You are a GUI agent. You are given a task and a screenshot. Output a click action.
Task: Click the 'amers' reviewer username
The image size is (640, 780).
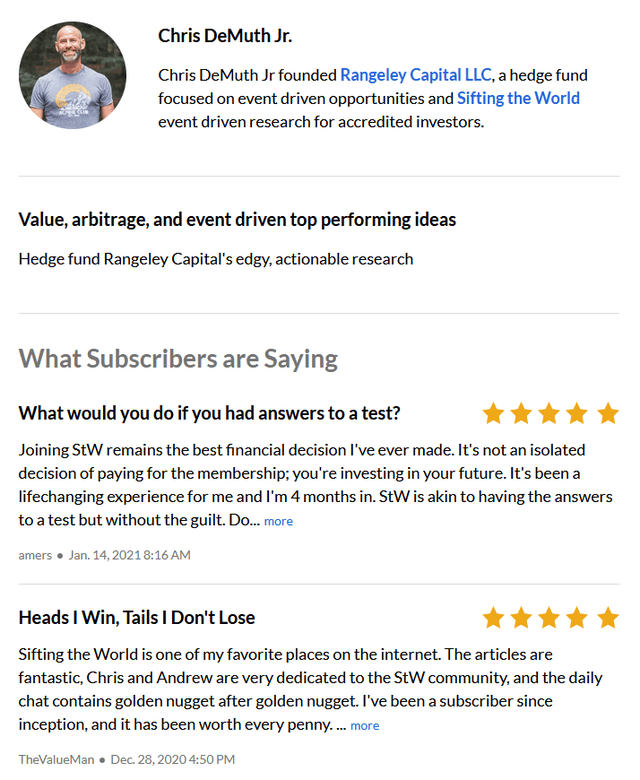35,555
